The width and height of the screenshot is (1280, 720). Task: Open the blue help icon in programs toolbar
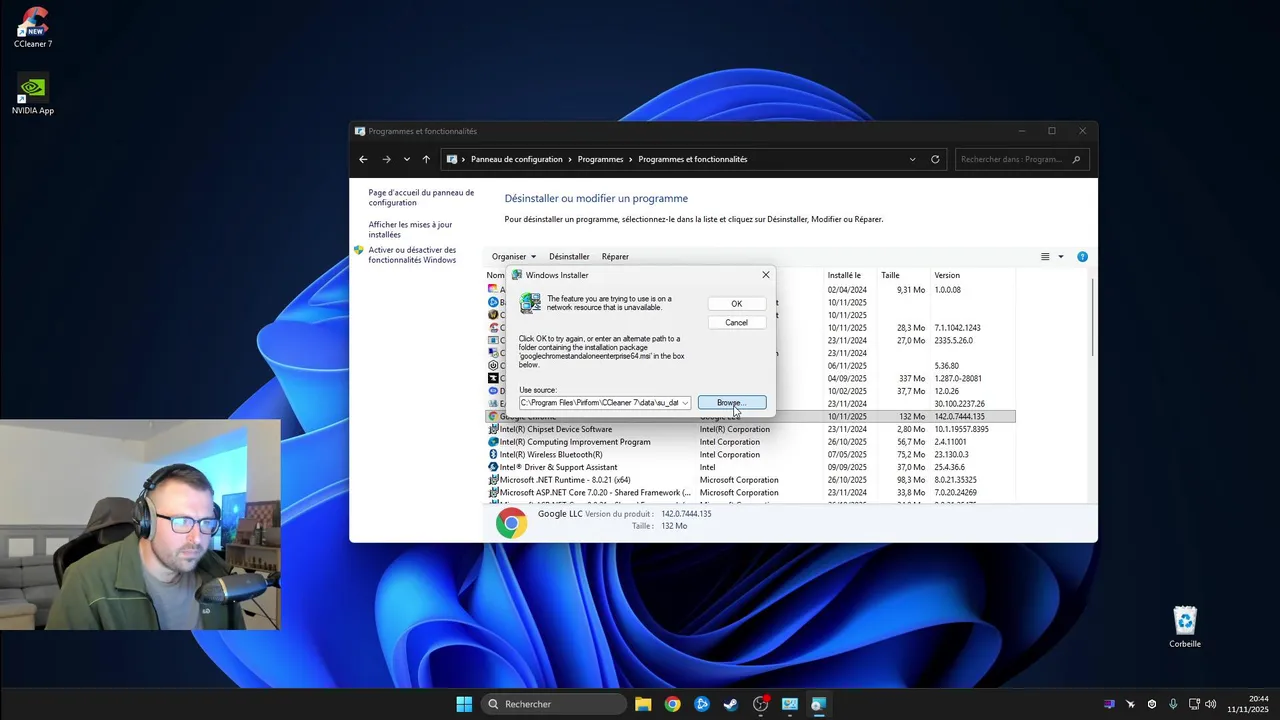click(1082, 257)
